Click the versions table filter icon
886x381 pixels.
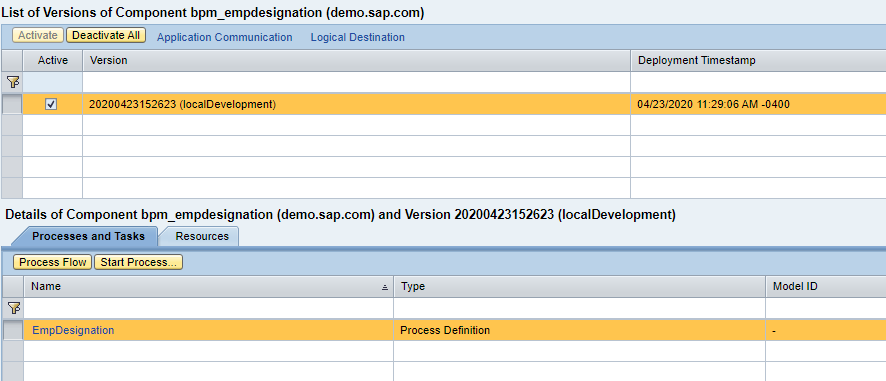12,83
